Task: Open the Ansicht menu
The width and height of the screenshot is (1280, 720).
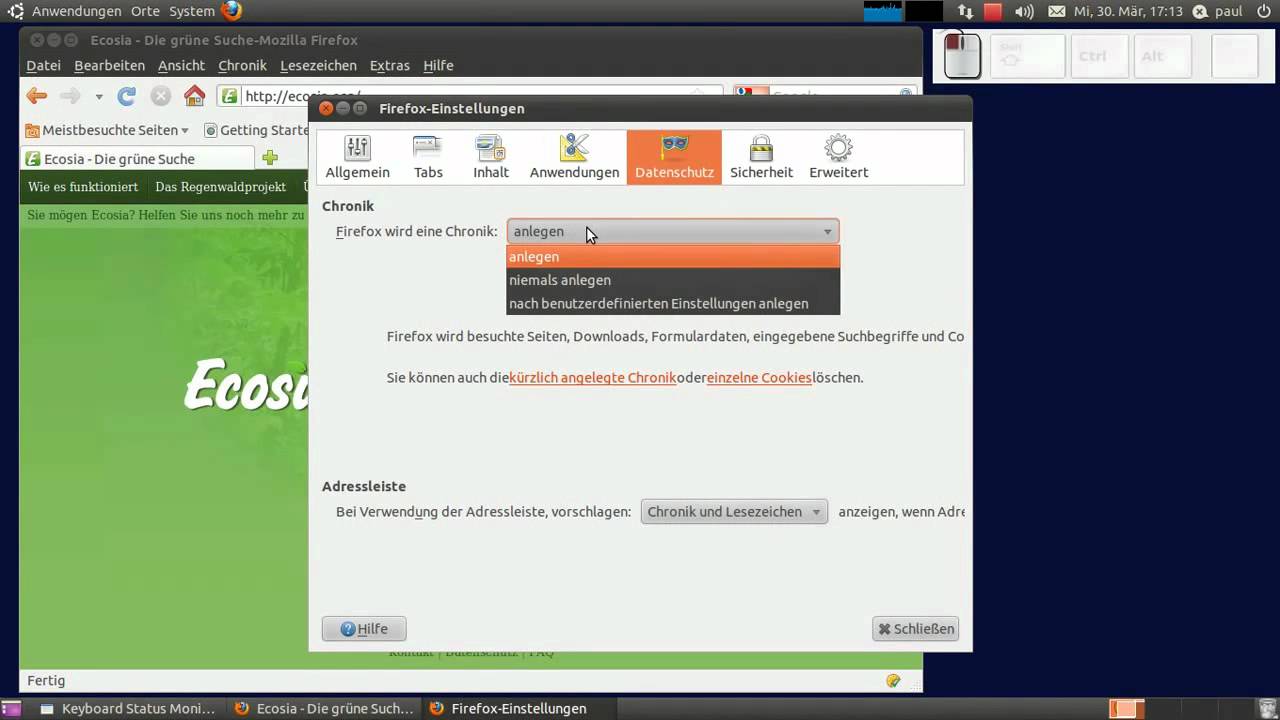Action: (x=181, y=66)
